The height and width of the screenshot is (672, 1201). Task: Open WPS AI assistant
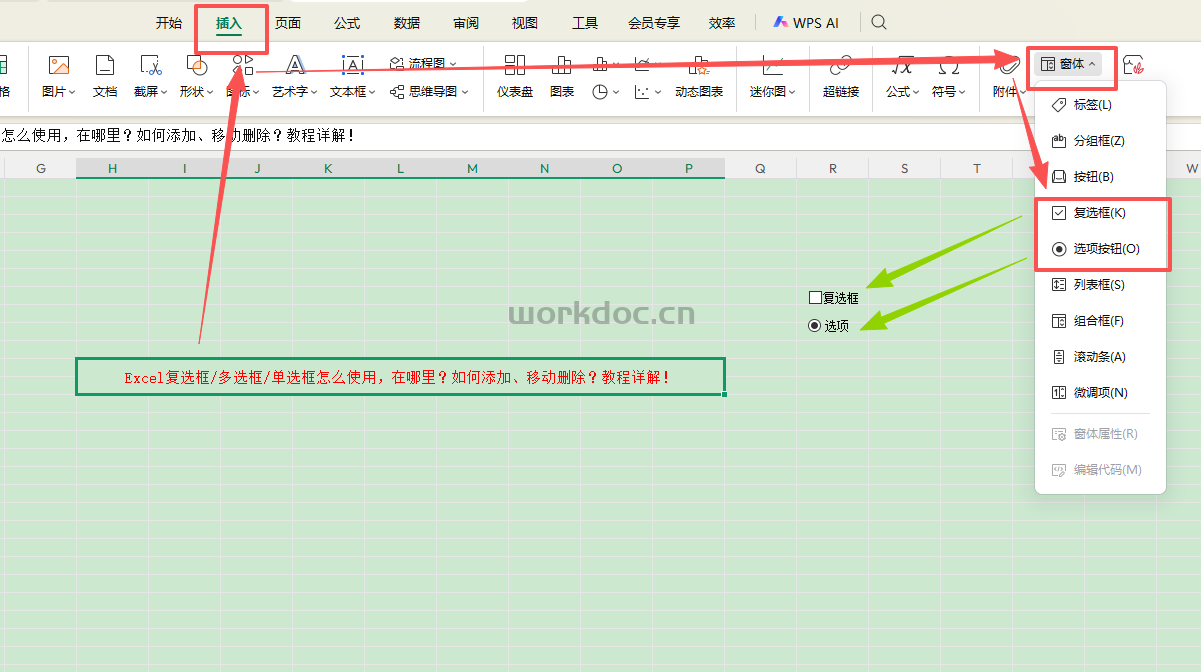806,22
